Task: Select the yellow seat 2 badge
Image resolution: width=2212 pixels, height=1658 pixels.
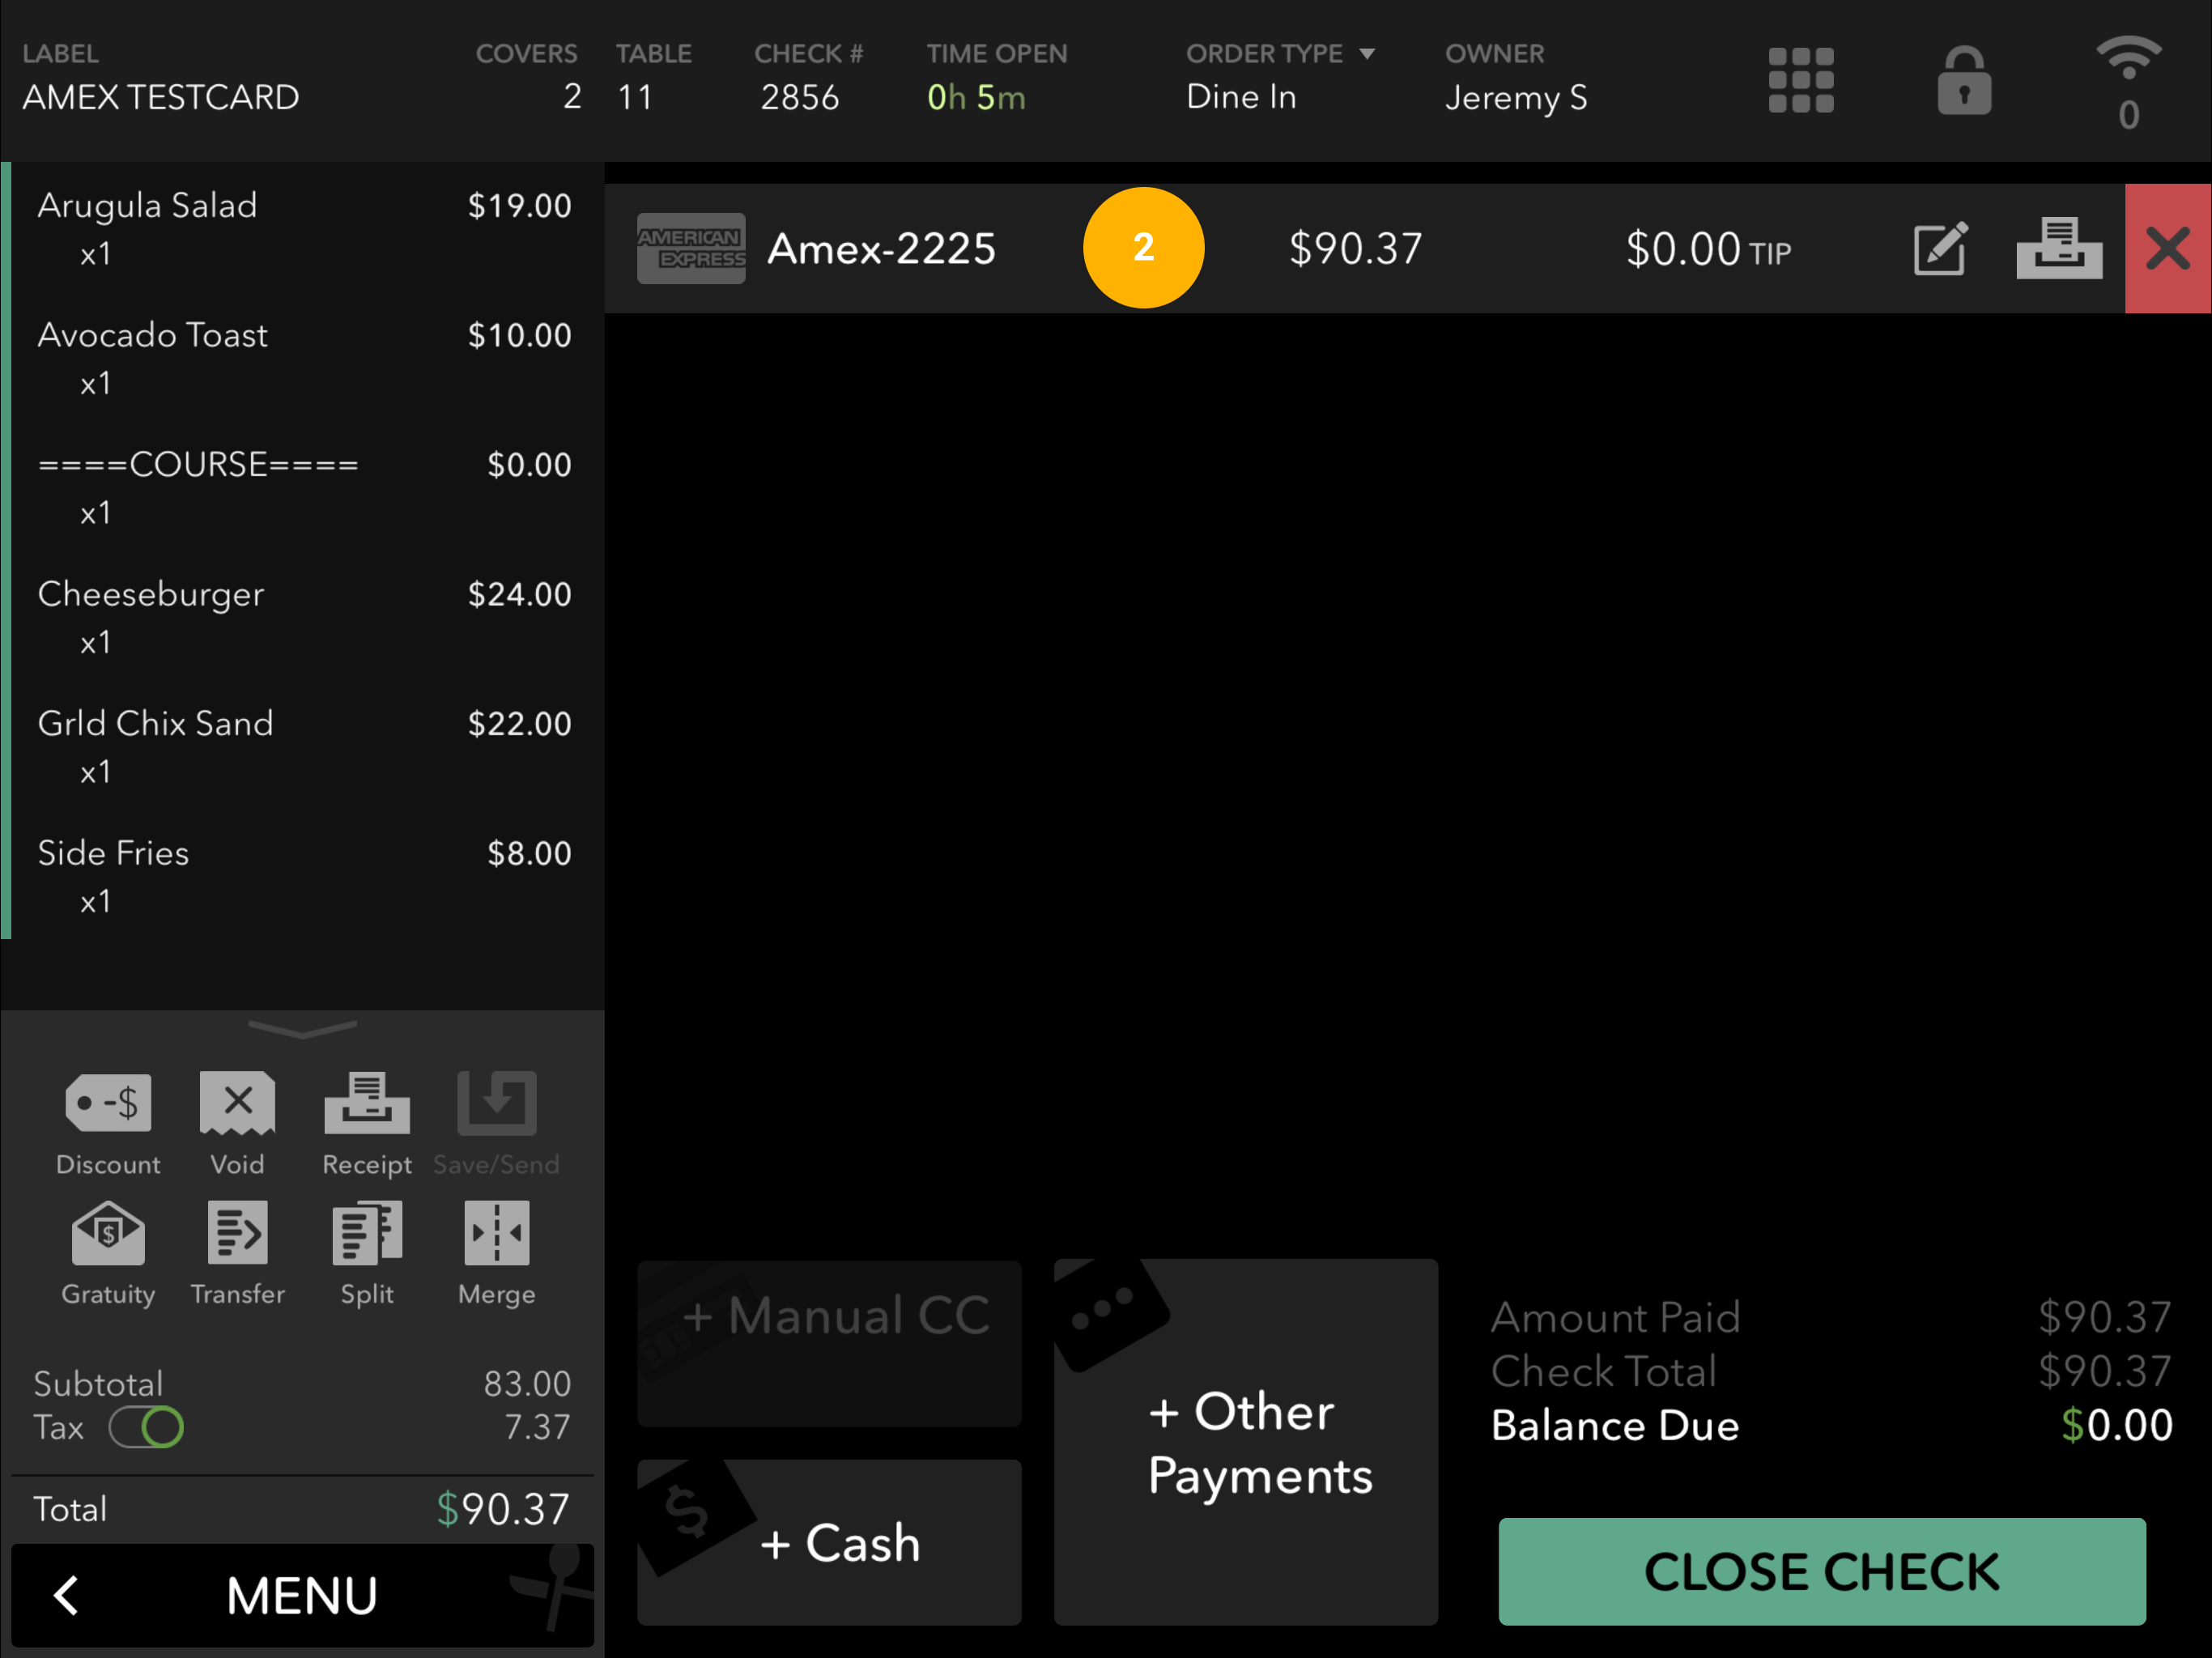Action: pyautogui.click(x=1143, y=247)
